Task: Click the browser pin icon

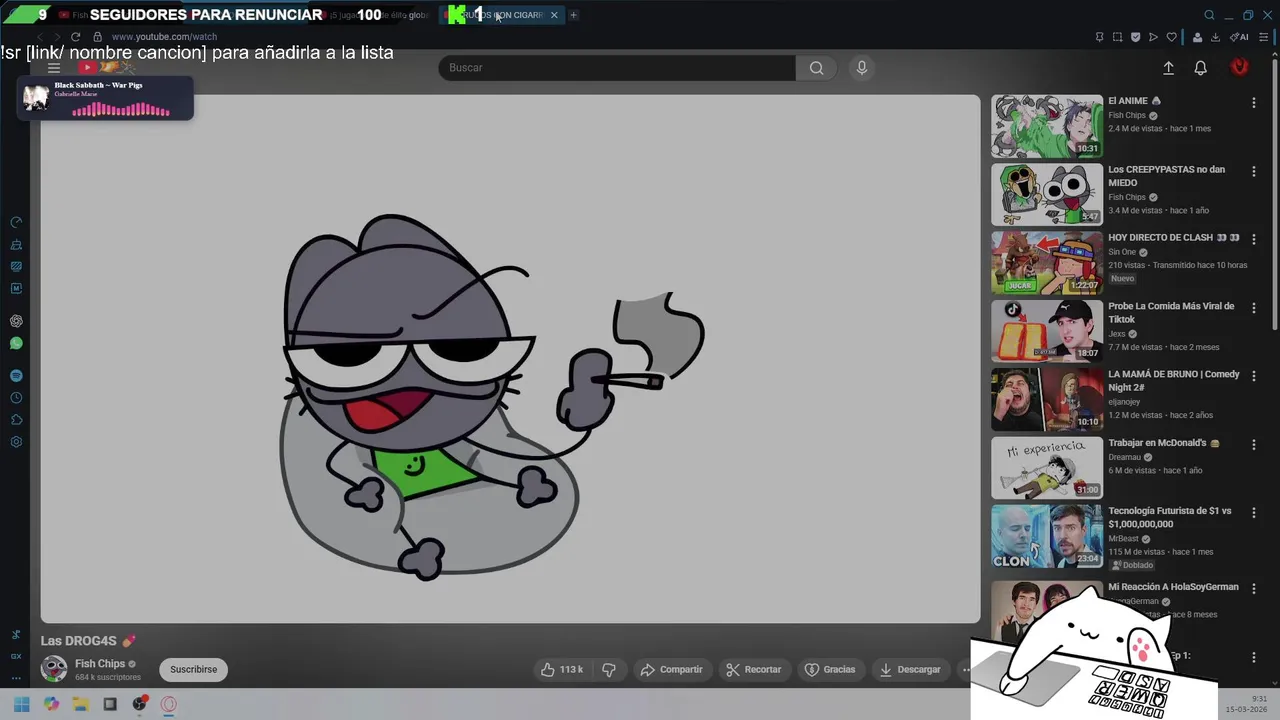Action: (1100, 37)
